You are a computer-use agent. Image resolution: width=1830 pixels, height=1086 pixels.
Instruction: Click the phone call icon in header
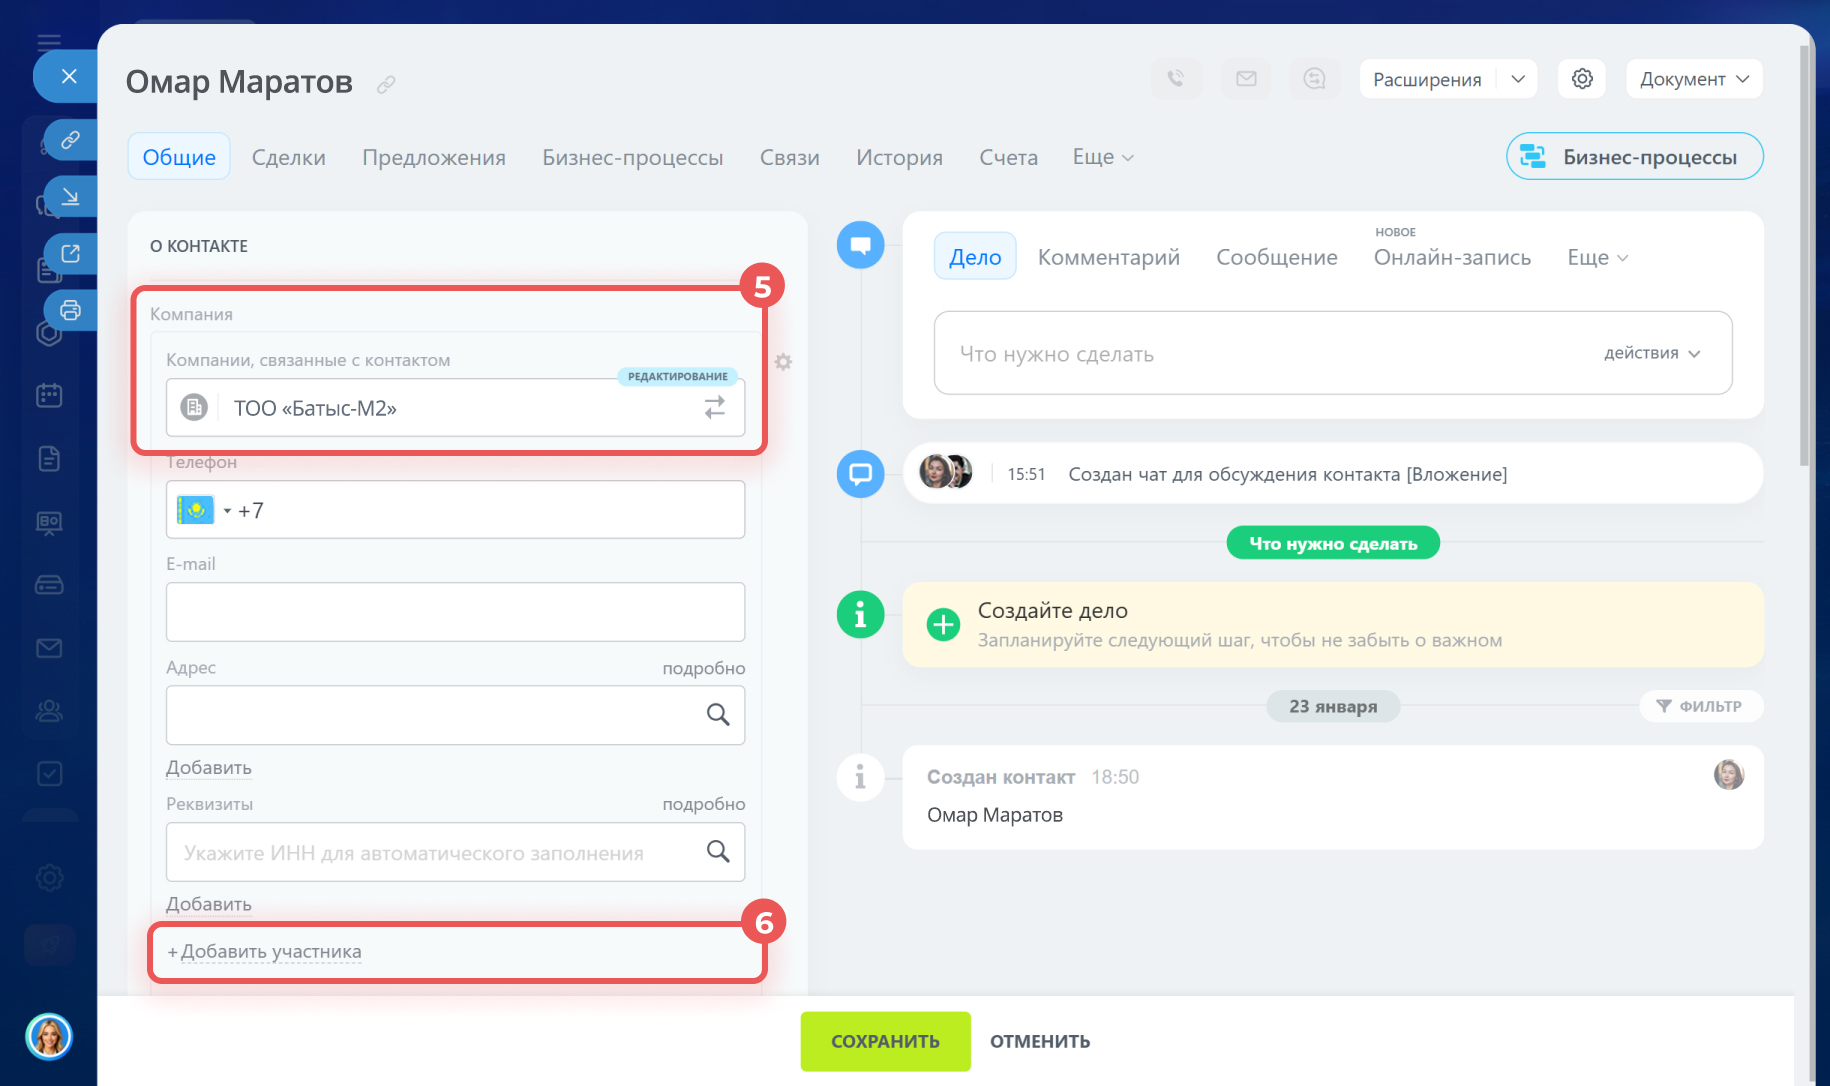pos(1176,79)
